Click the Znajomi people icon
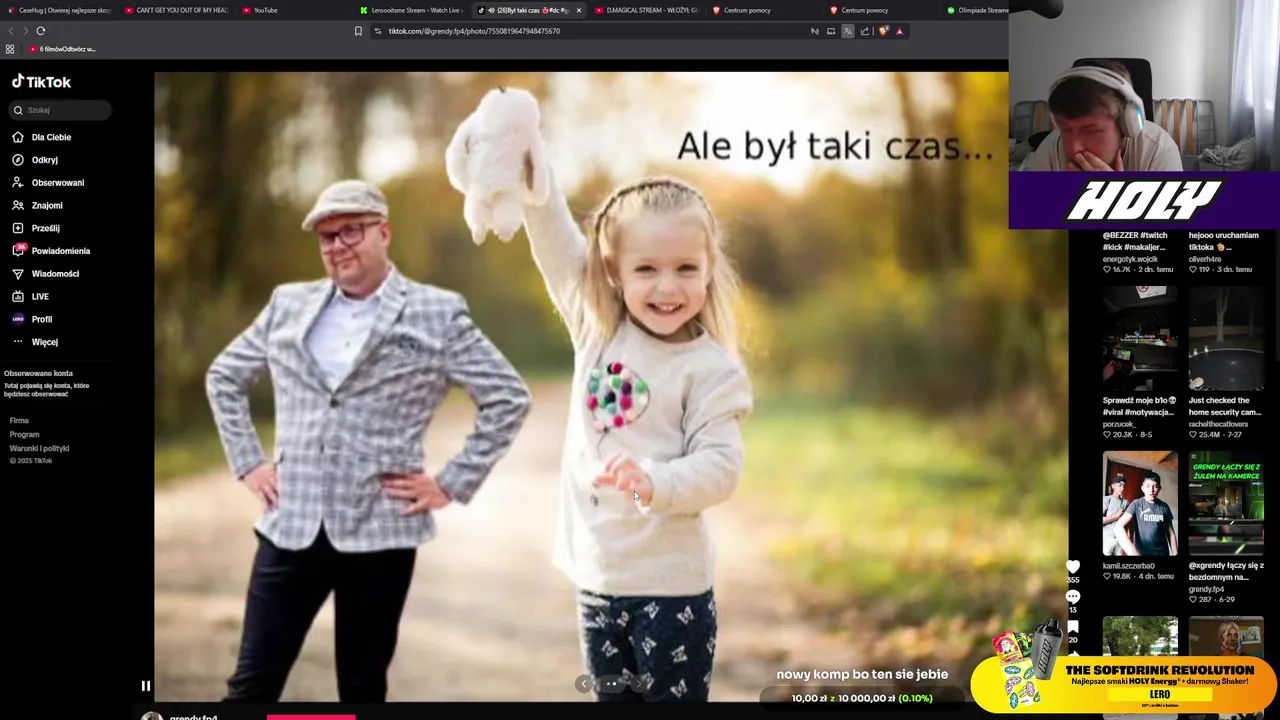Image resolution: width=1280 pixels, height=720 pixels. pyautogui.click(x=18, y=206)
